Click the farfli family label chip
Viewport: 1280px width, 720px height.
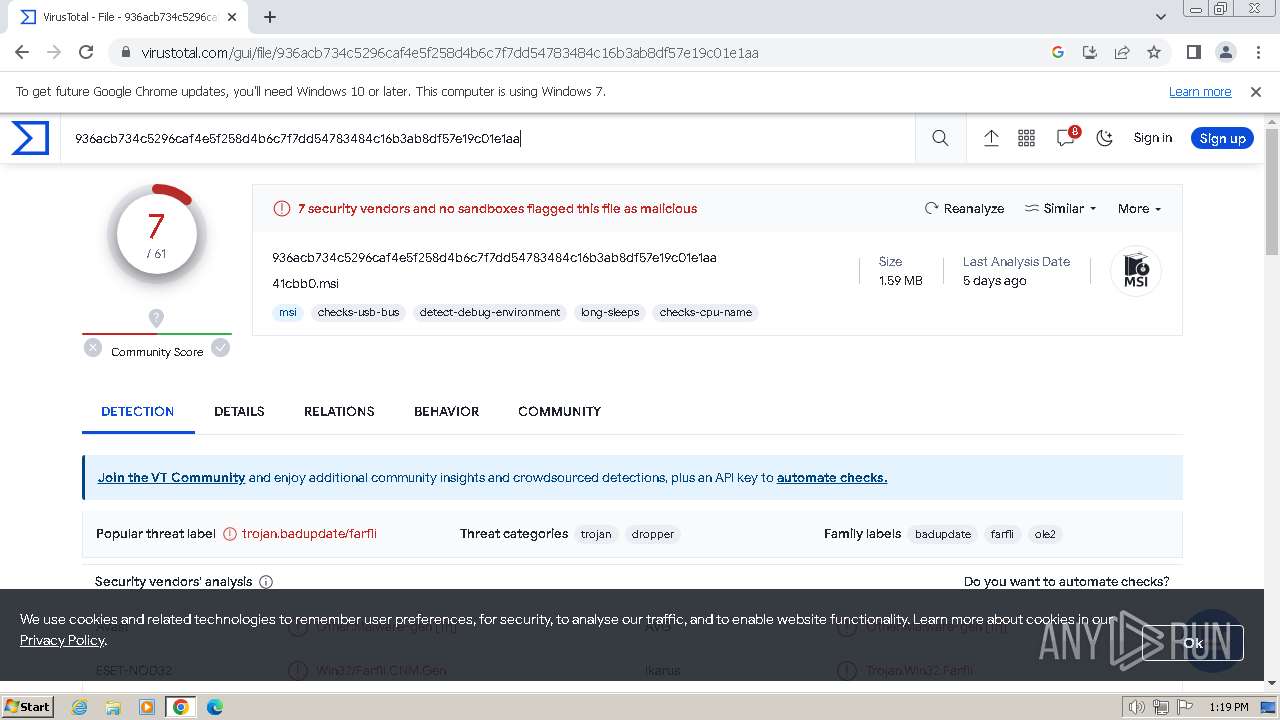click(1002, 534)
